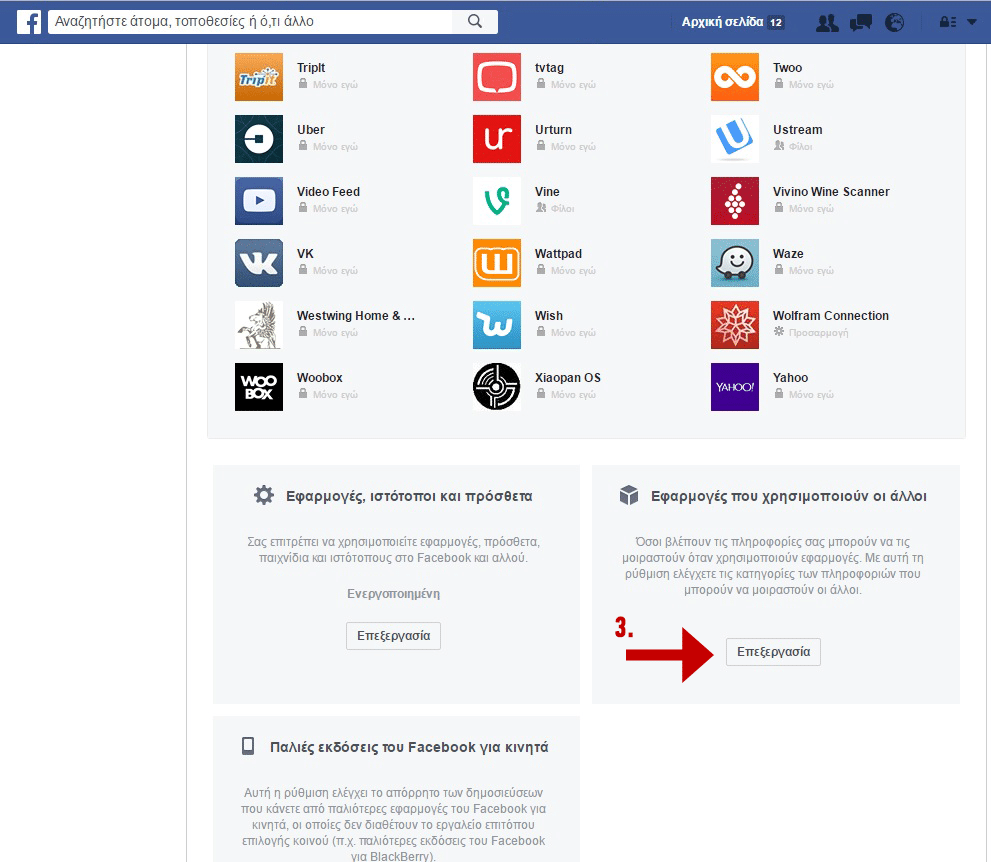Select the Wish app icon
The width and height of the screenshot is (991, 862).
point(497,325)
